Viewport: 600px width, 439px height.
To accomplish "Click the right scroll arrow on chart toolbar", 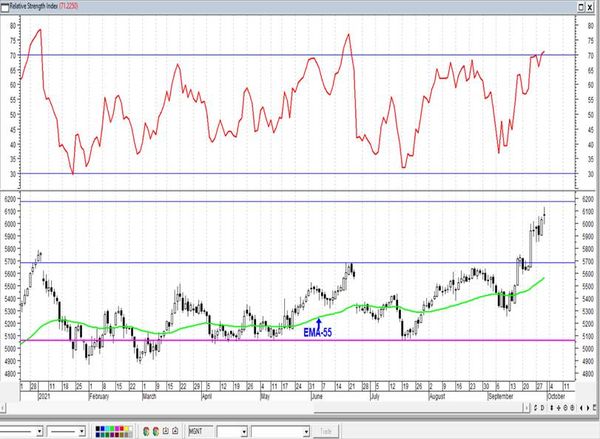I will pyautogui.click(x=588, y=408).
